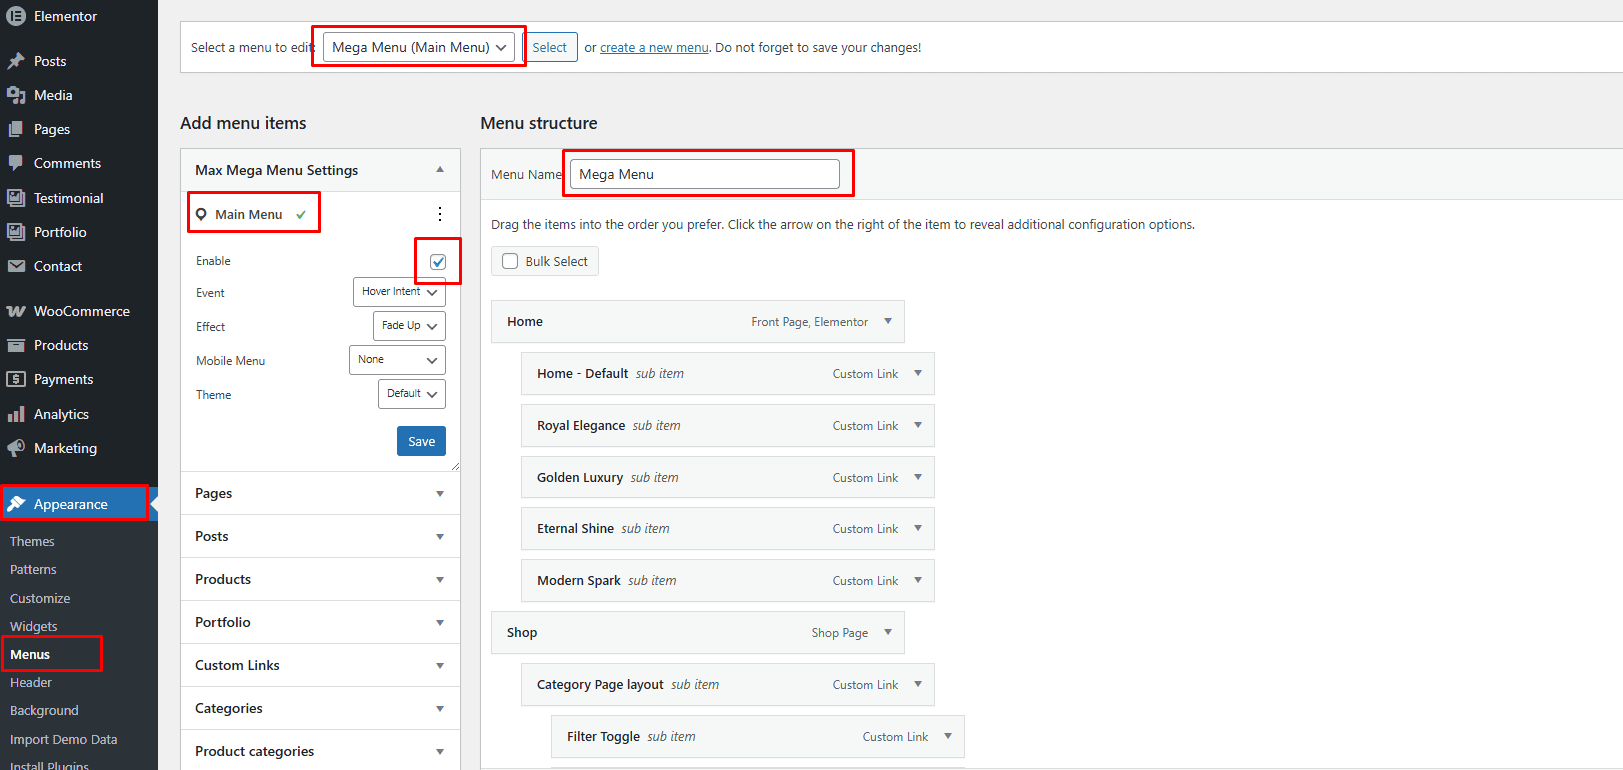Open the Effect dropdown set to Fade Up
The image size is (1623, 770).
pyautogui.click(x=409, y=326)
